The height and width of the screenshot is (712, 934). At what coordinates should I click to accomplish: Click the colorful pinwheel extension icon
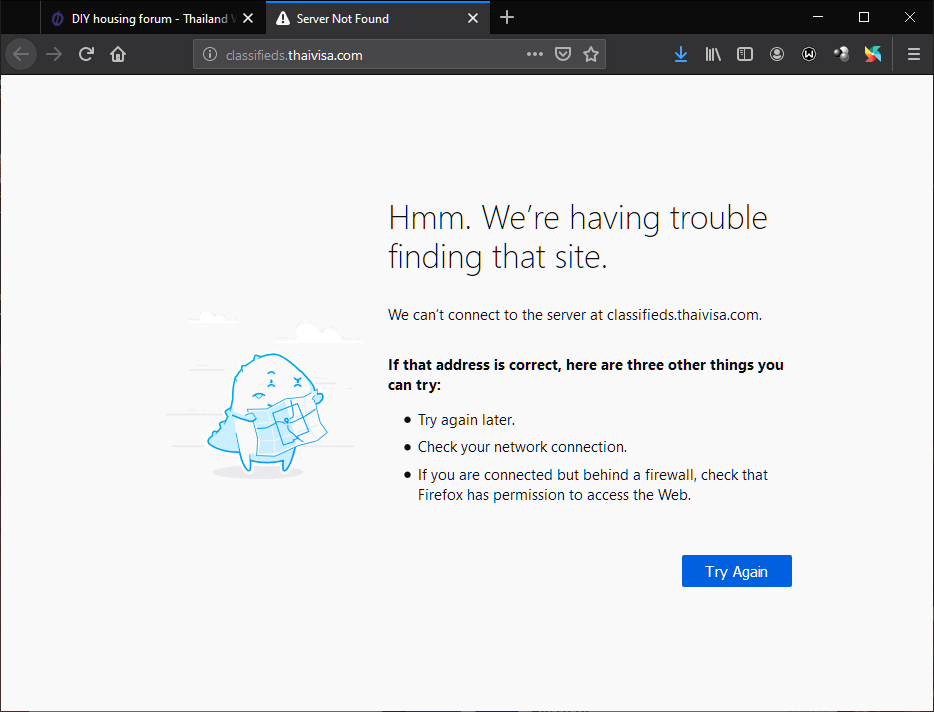873,54
